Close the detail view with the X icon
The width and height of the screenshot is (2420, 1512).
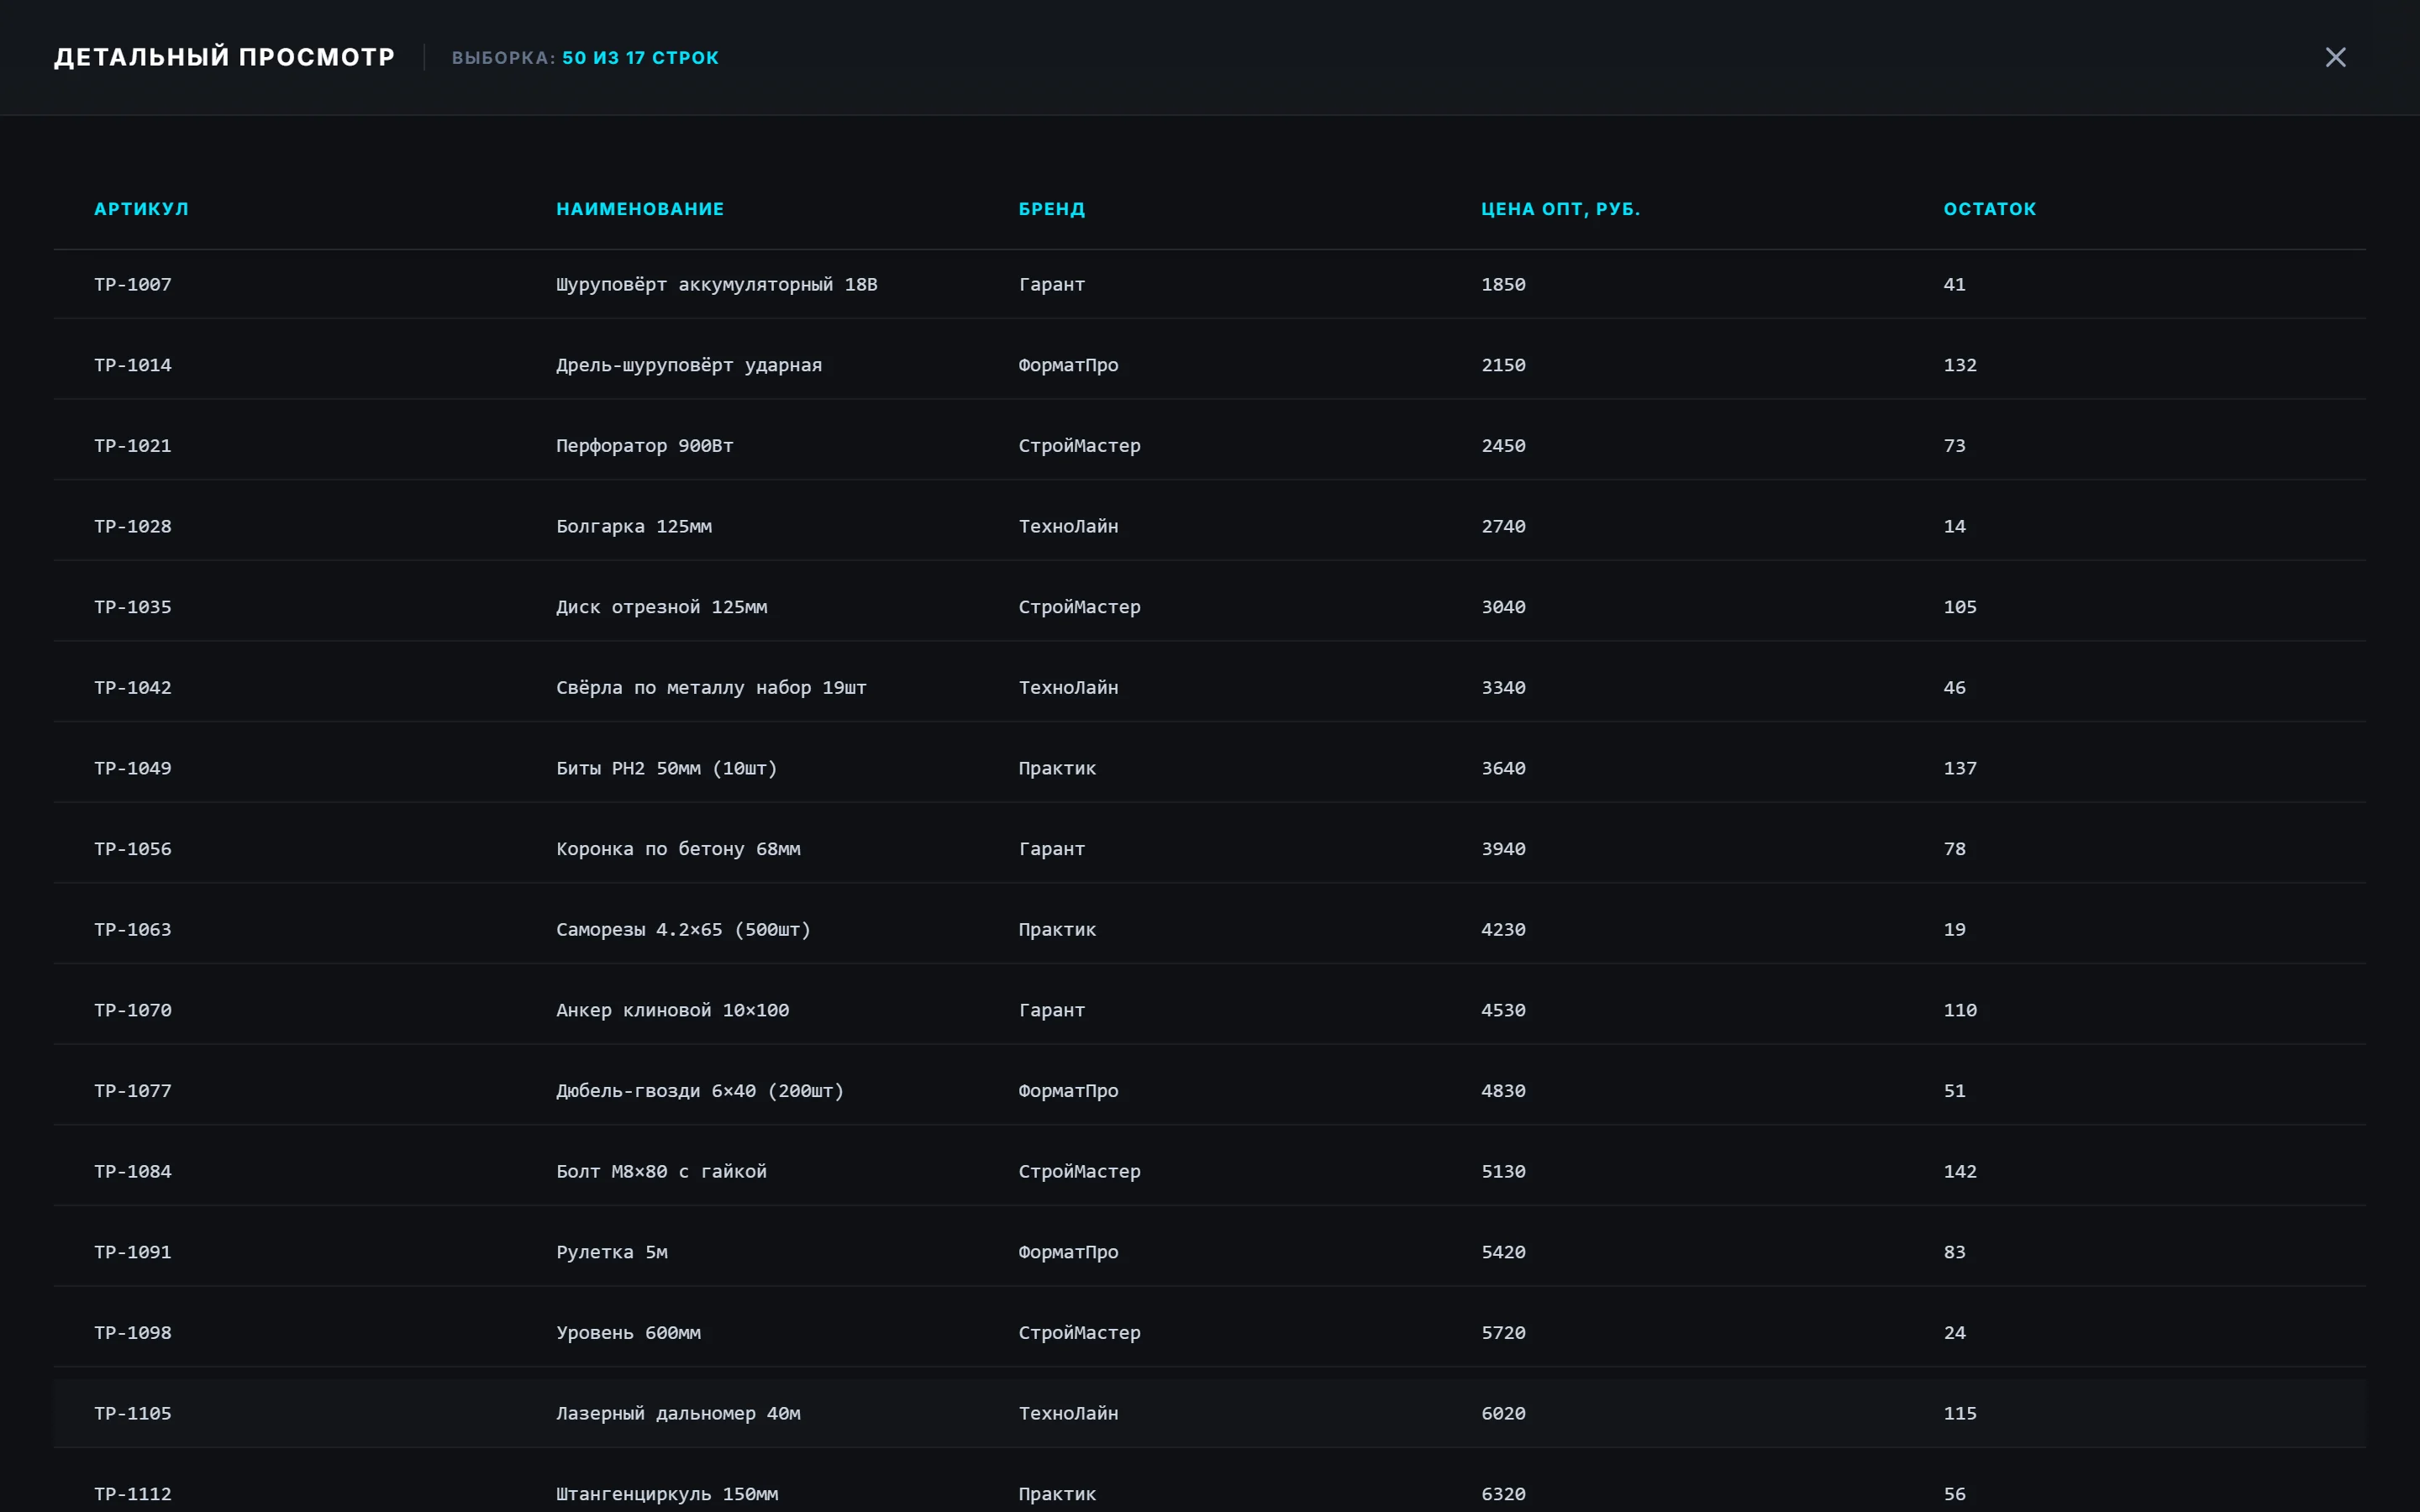pos(2335,57)
